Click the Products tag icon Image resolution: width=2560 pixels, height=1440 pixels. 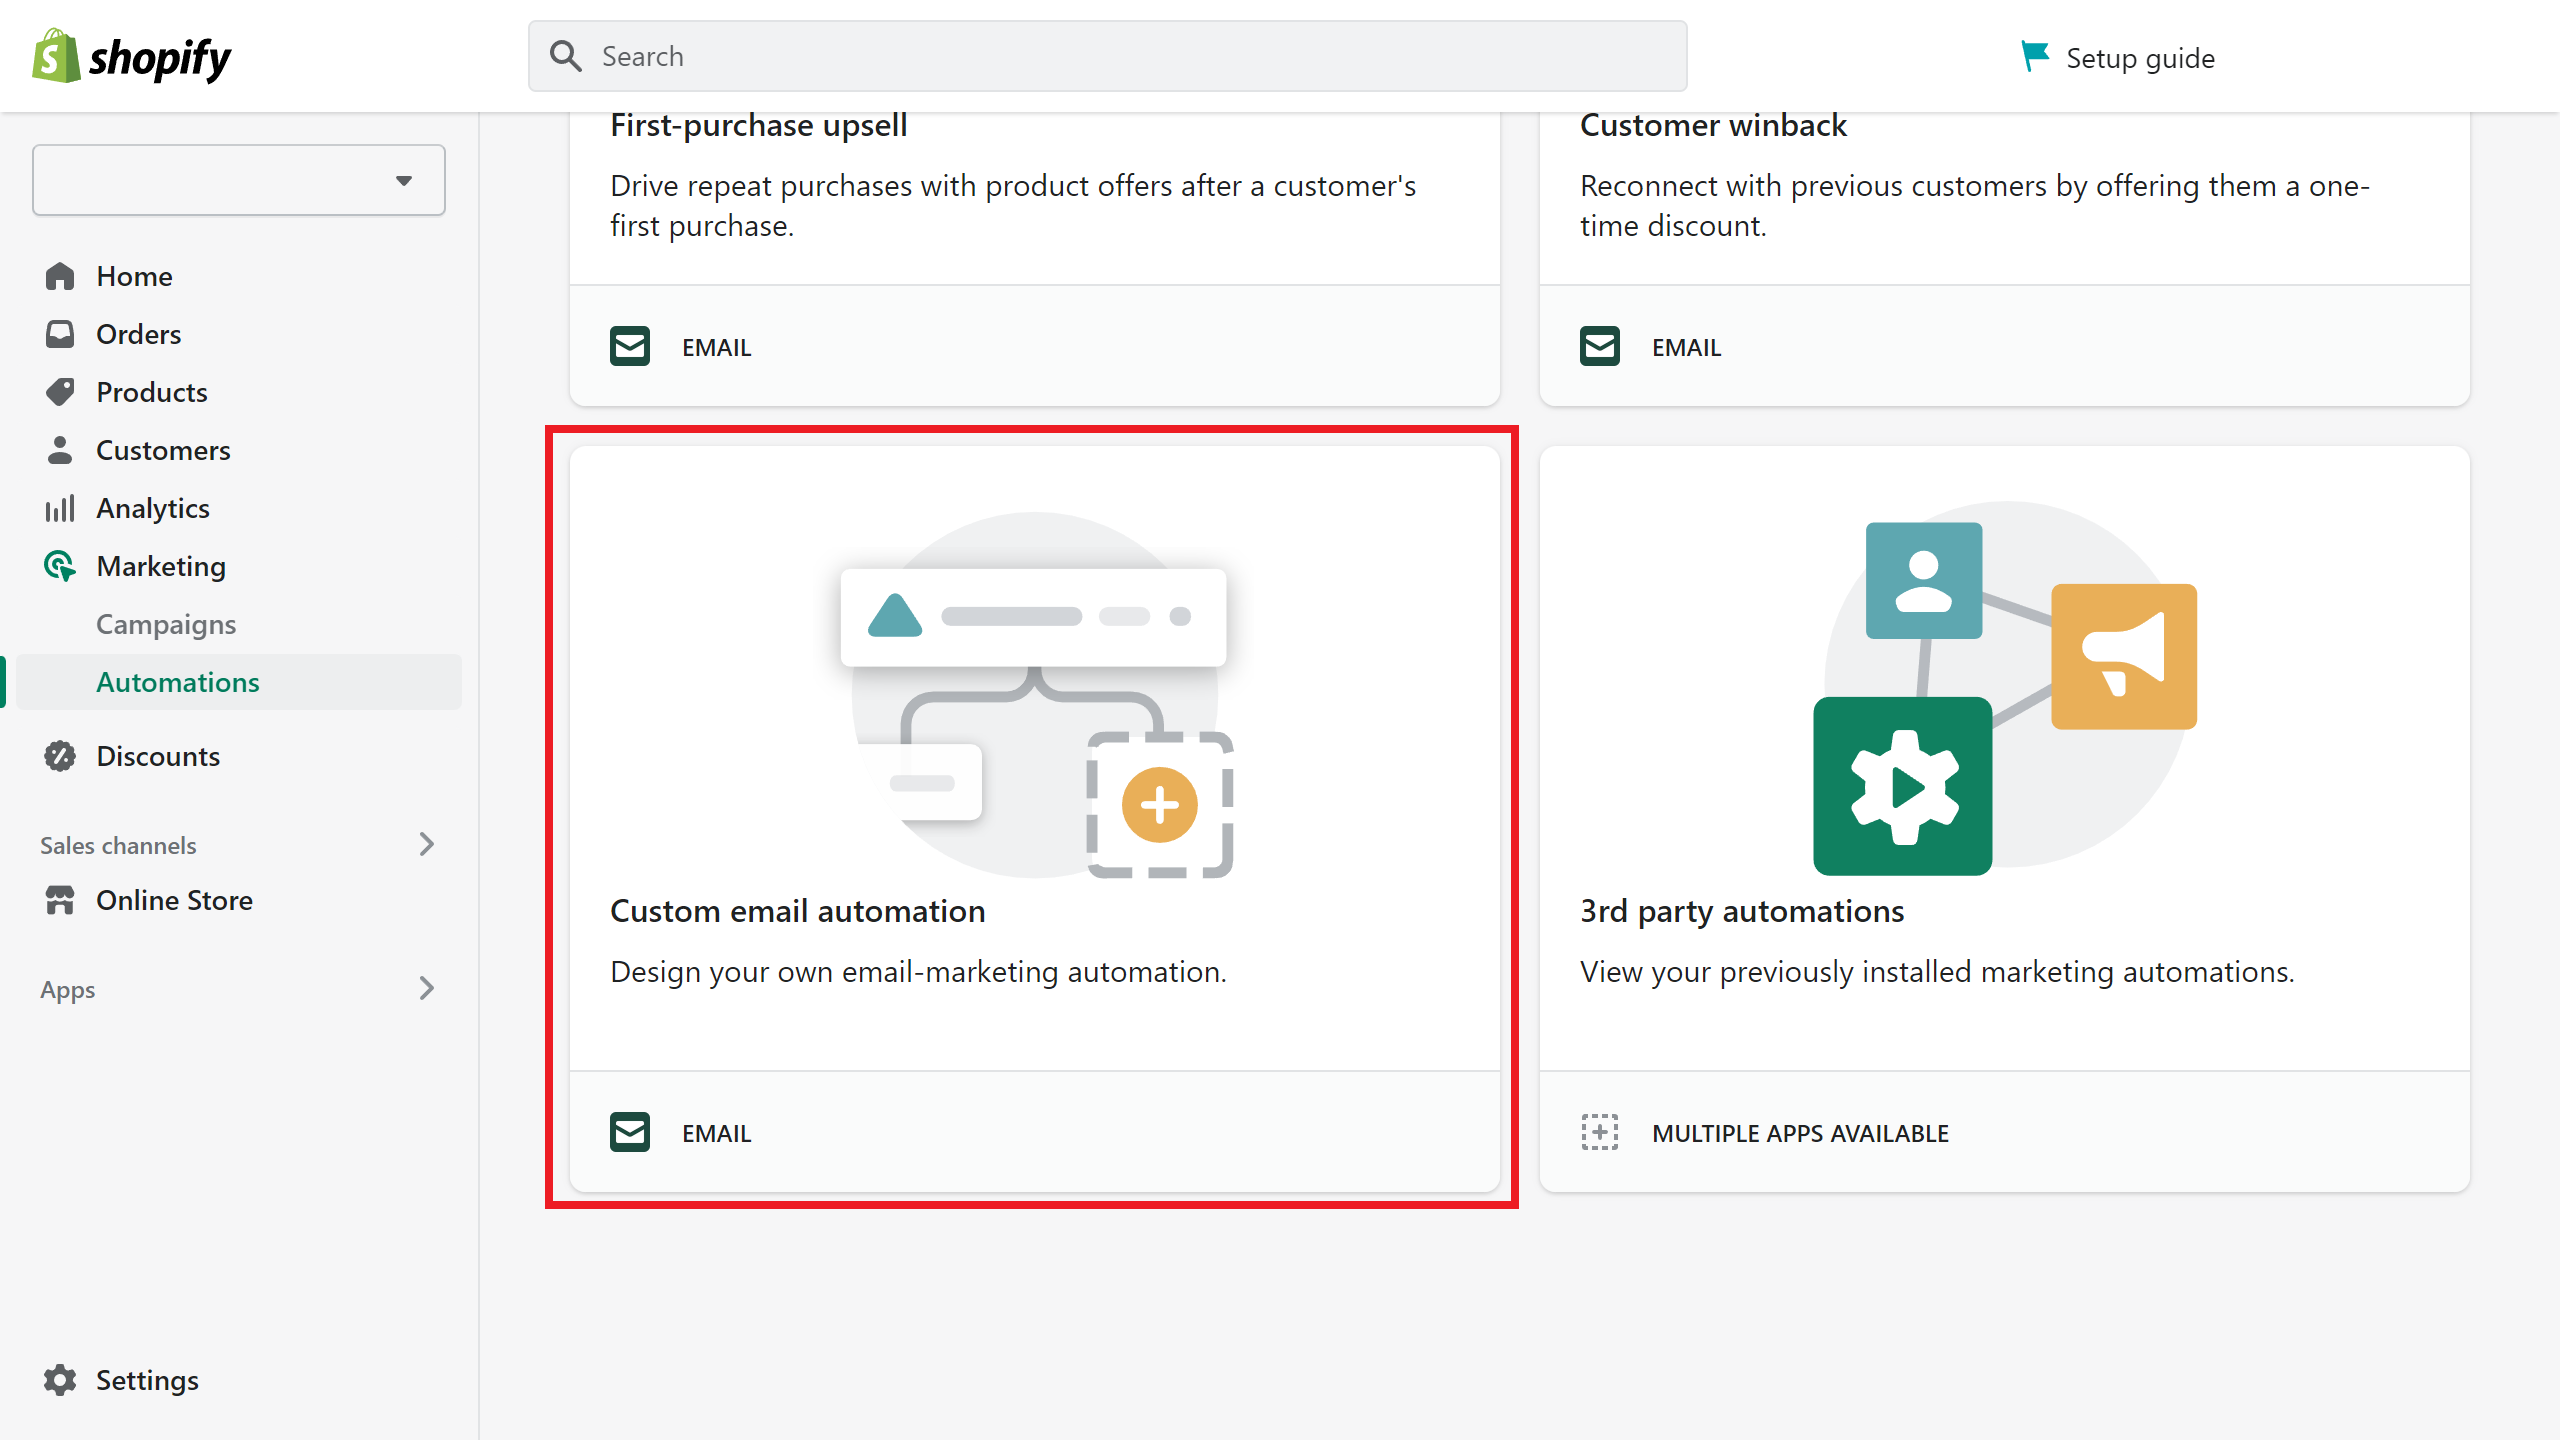[x=60, y=392]
